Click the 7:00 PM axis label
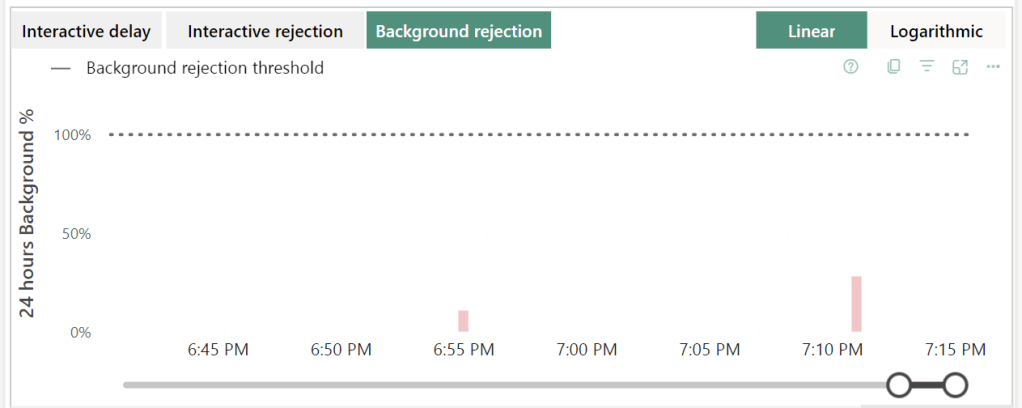The image size is (1022, 408). (587, 350)
